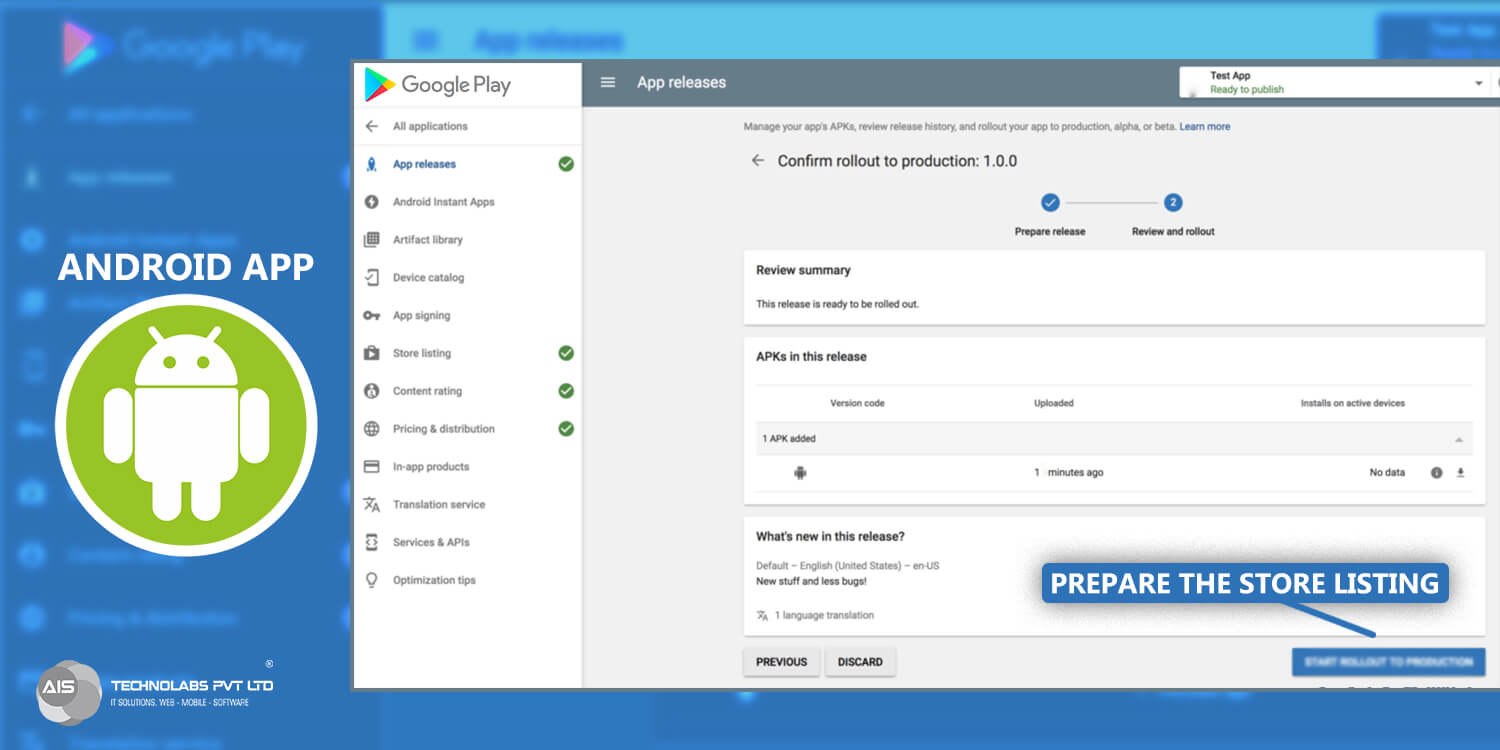Open Android Instant Apps section

click(x=444, y=202)
